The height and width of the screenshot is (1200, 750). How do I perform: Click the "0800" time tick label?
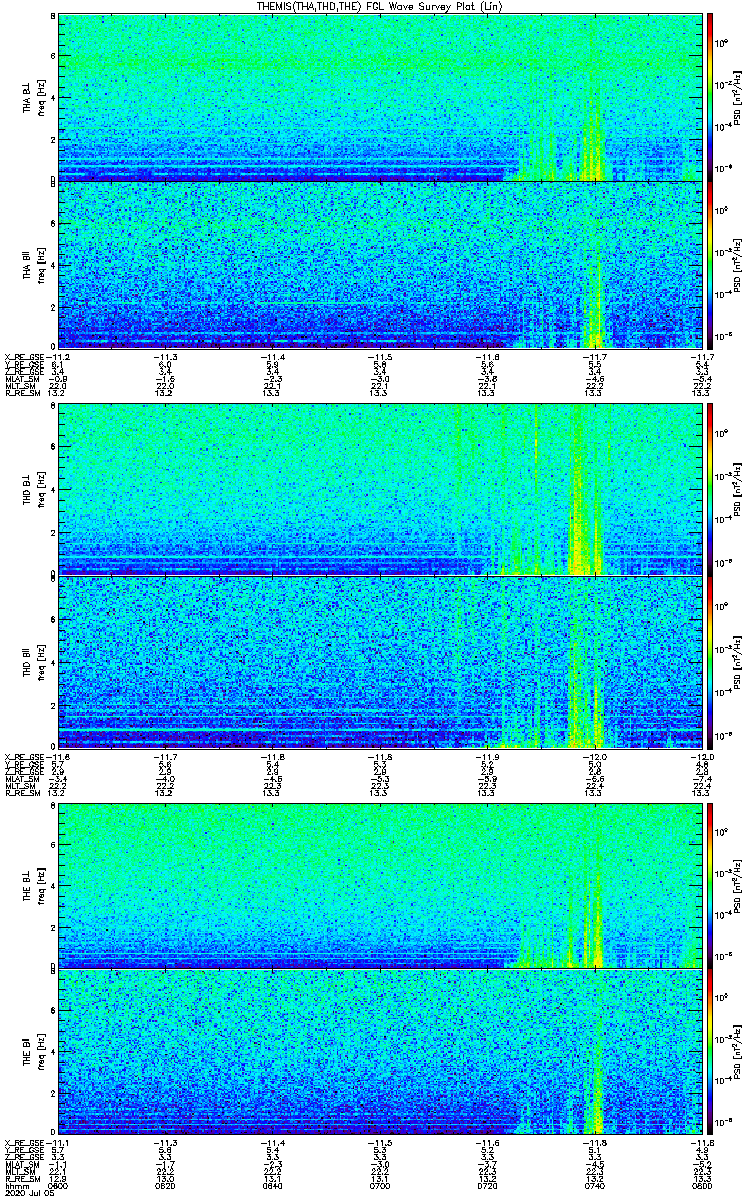(x=701, y=1186)
